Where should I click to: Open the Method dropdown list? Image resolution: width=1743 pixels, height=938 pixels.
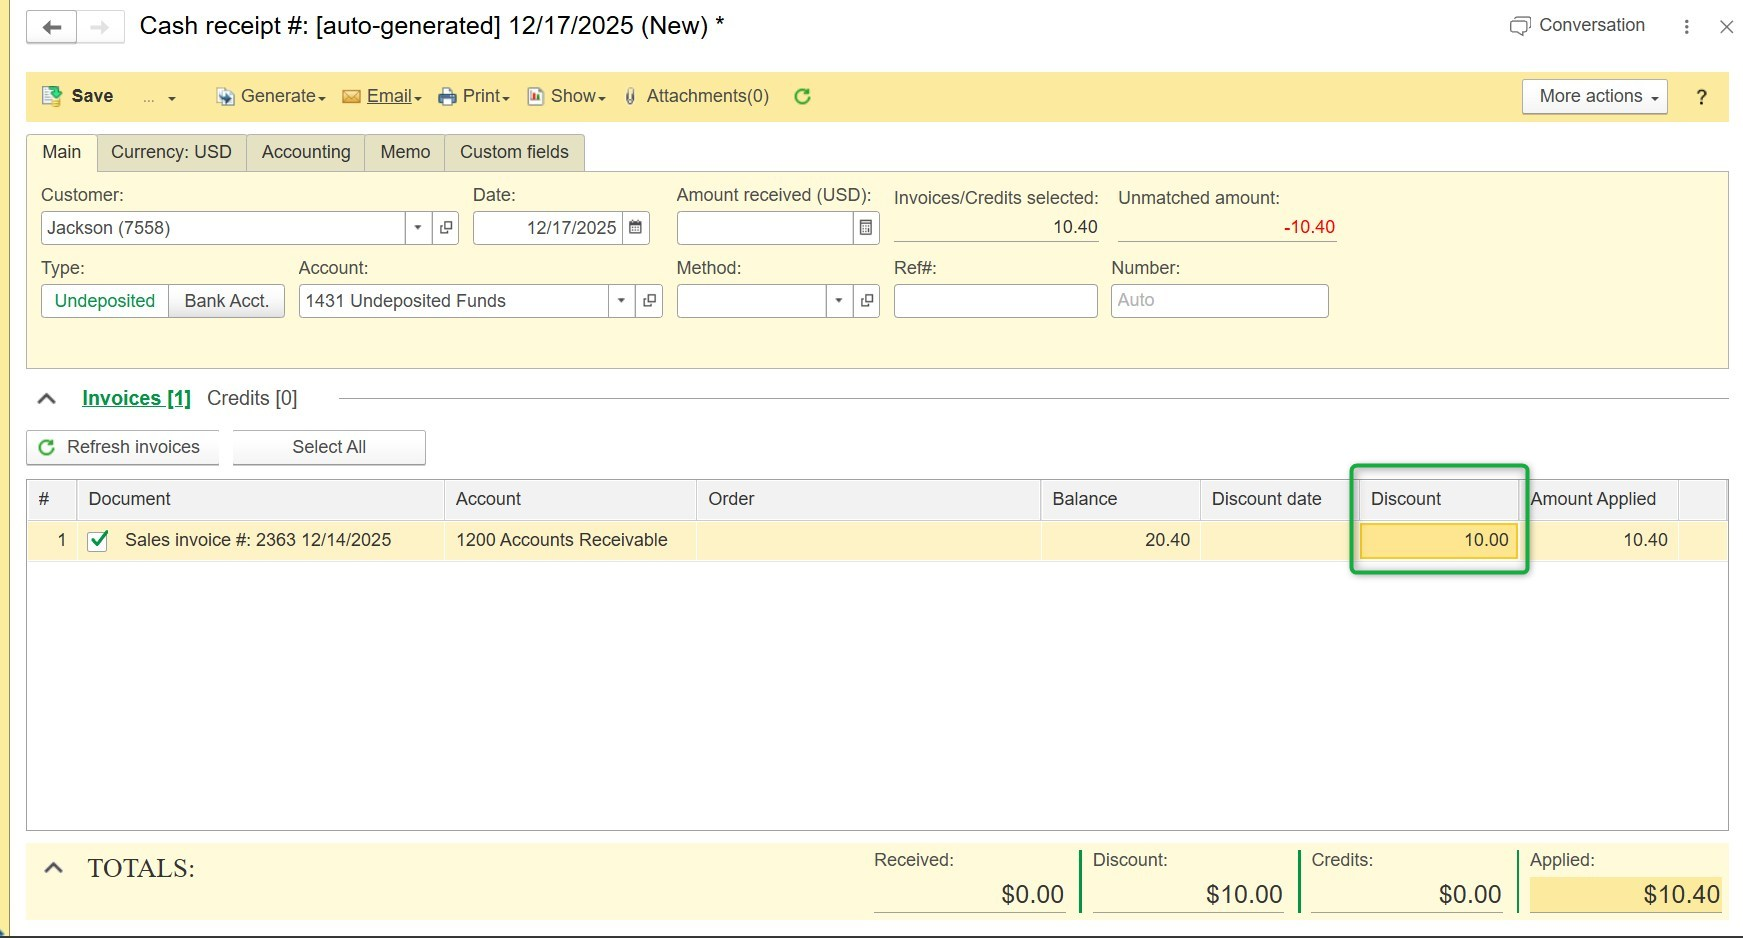coord(839,301)
